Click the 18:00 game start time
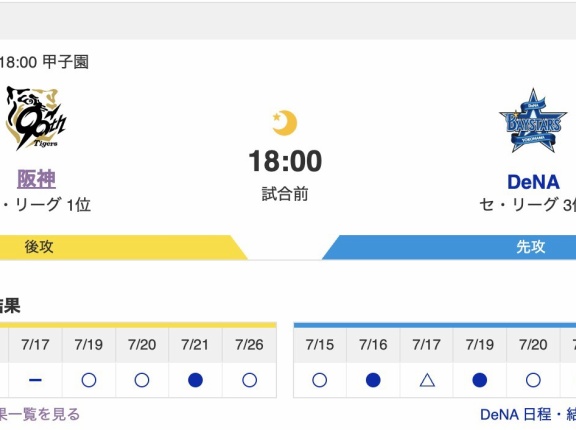576x430 pixels. [285, 161]
